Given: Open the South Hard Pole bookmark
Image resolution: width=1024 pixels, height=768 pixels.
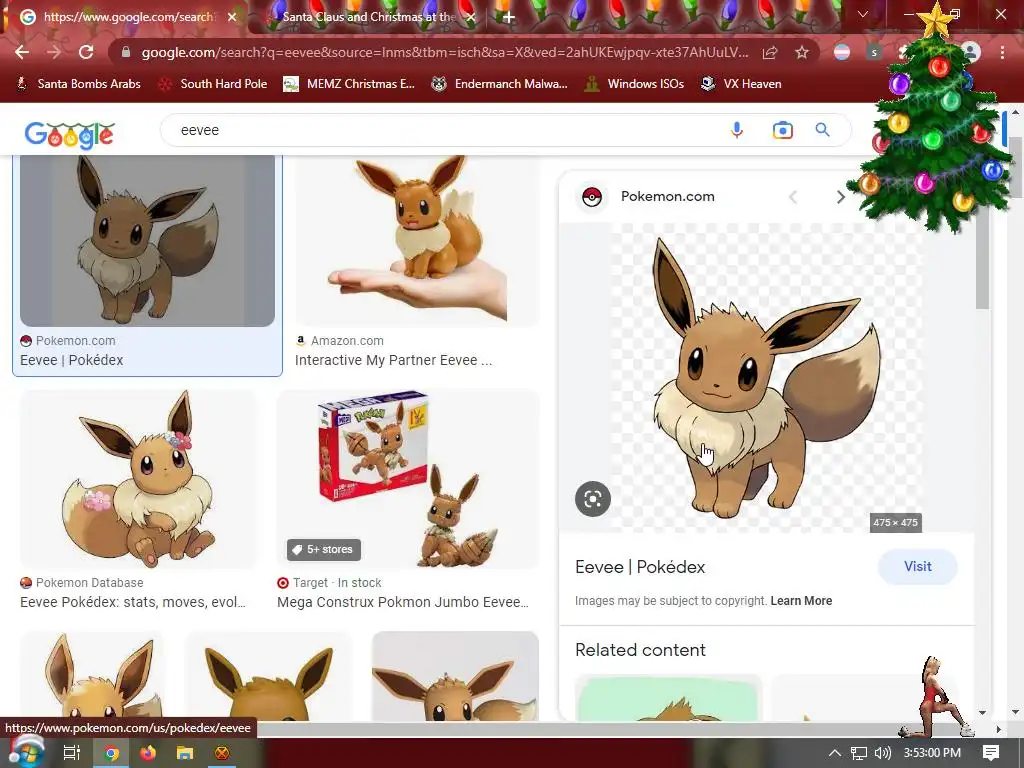Looking at the screenshot, I should point(214,84).
